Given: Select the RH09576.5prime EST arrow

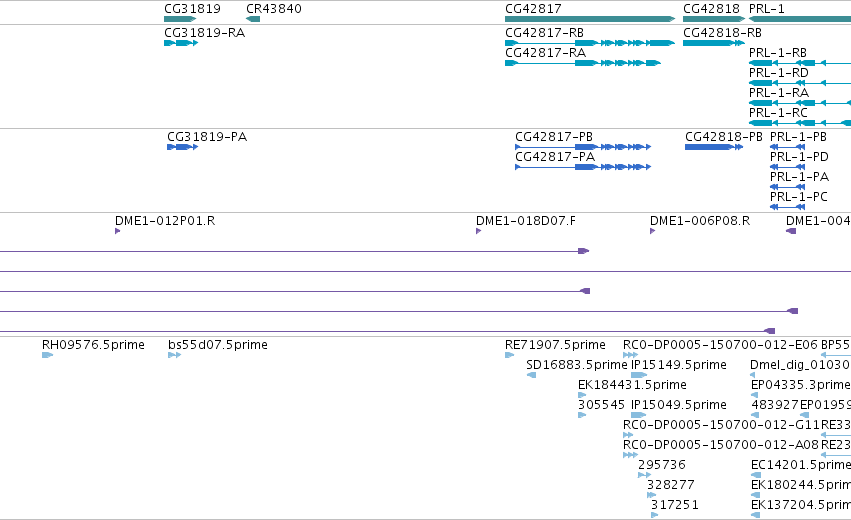Looking at the screenshot, I should pyautogui.click(x=48, y=355).
